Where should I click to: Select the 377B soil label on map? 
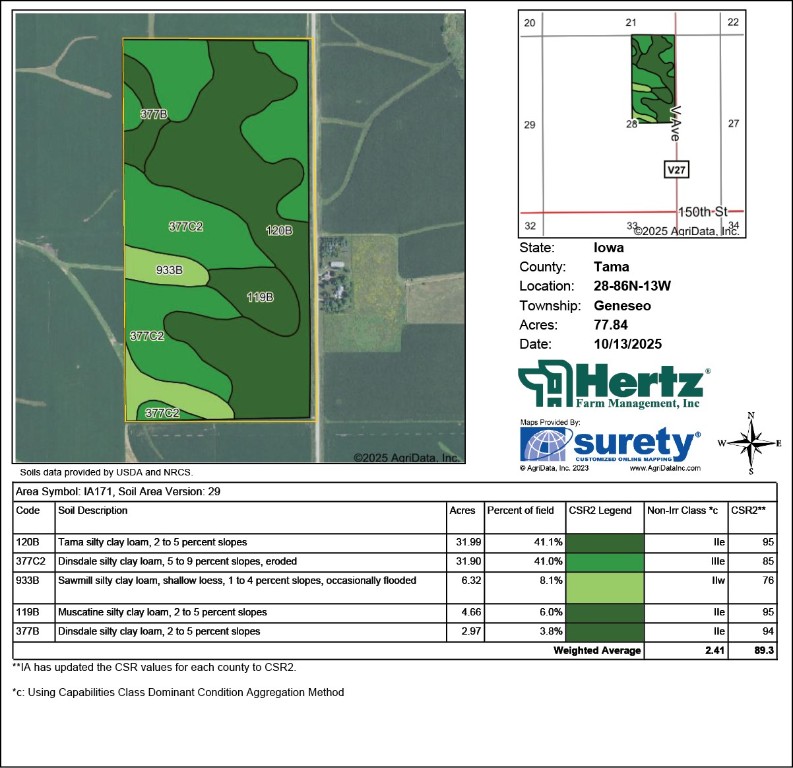tap(154, 114)
